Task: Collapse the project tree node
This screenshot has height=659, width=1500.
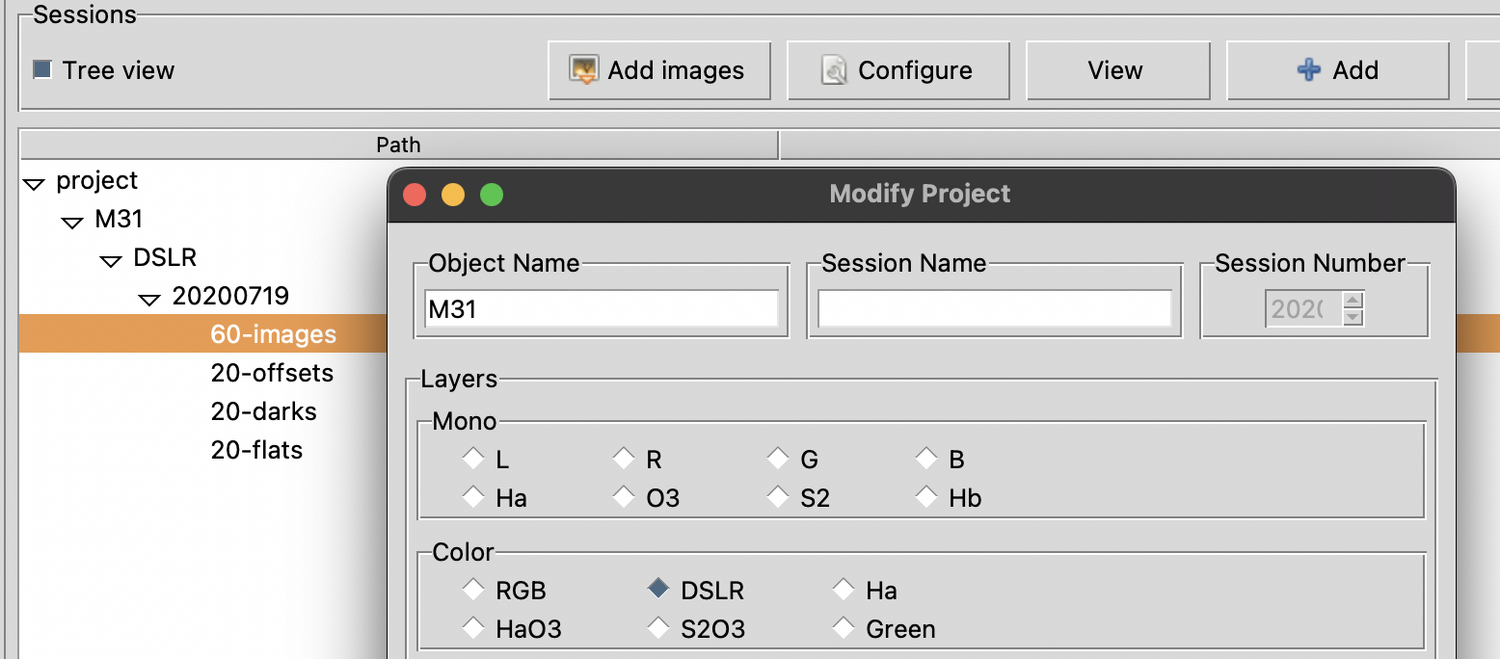Action: (35, 184)
